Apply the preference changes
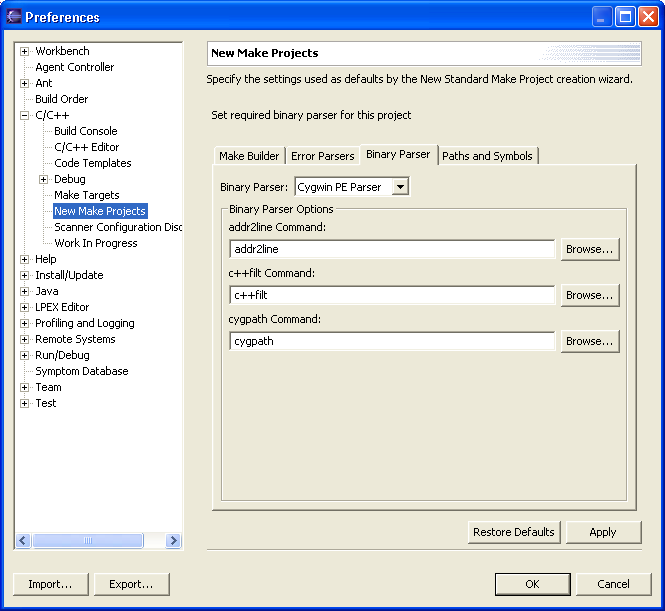Viewport: 665px width, 611px height. pos(603,532)
